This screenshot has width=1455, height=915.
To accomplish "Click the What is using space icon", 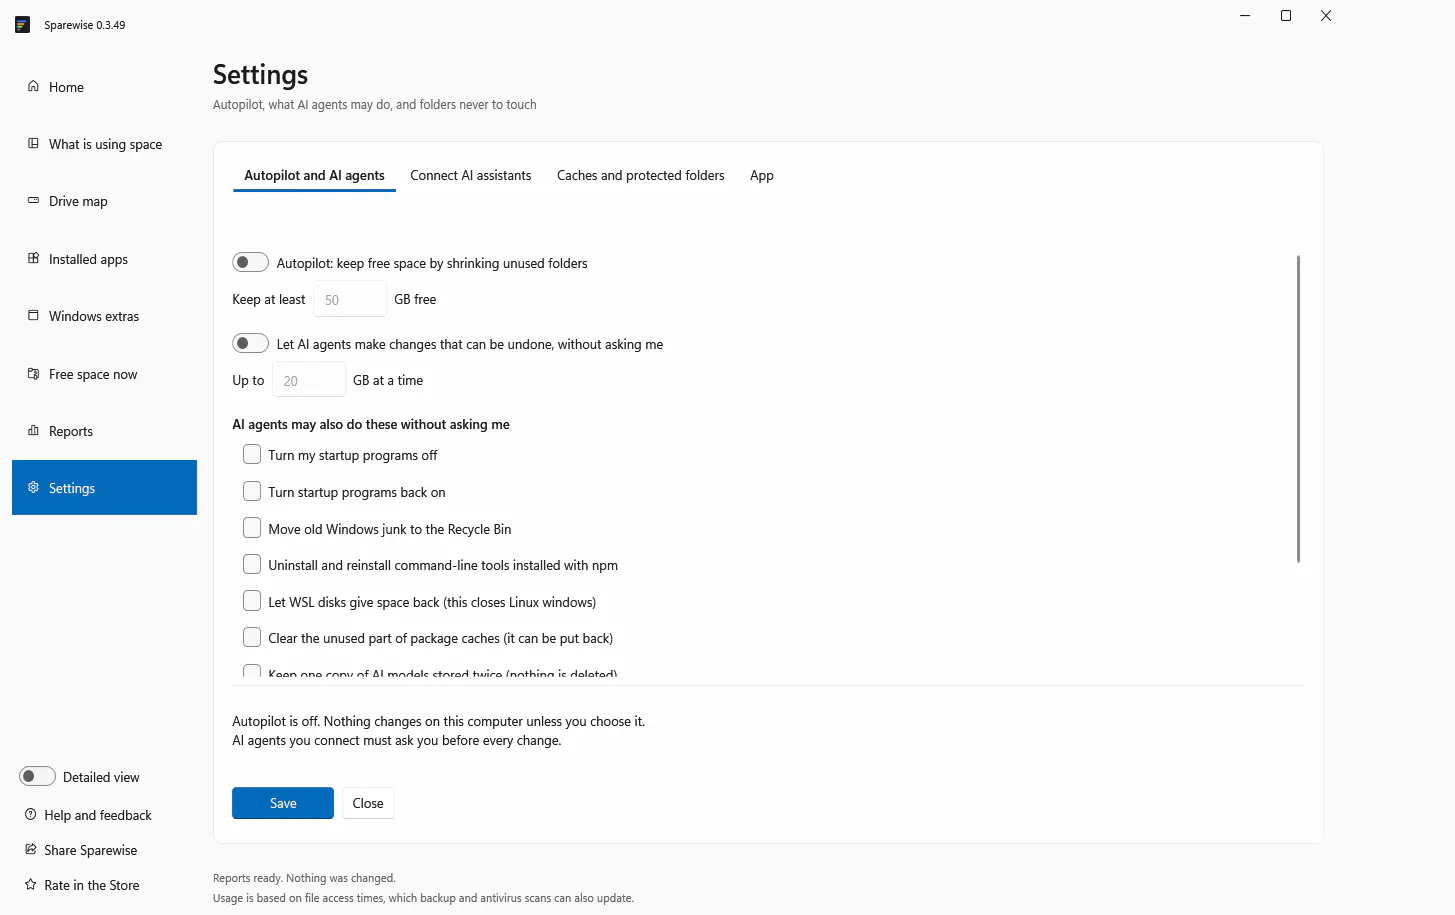I will click(33, 143).
